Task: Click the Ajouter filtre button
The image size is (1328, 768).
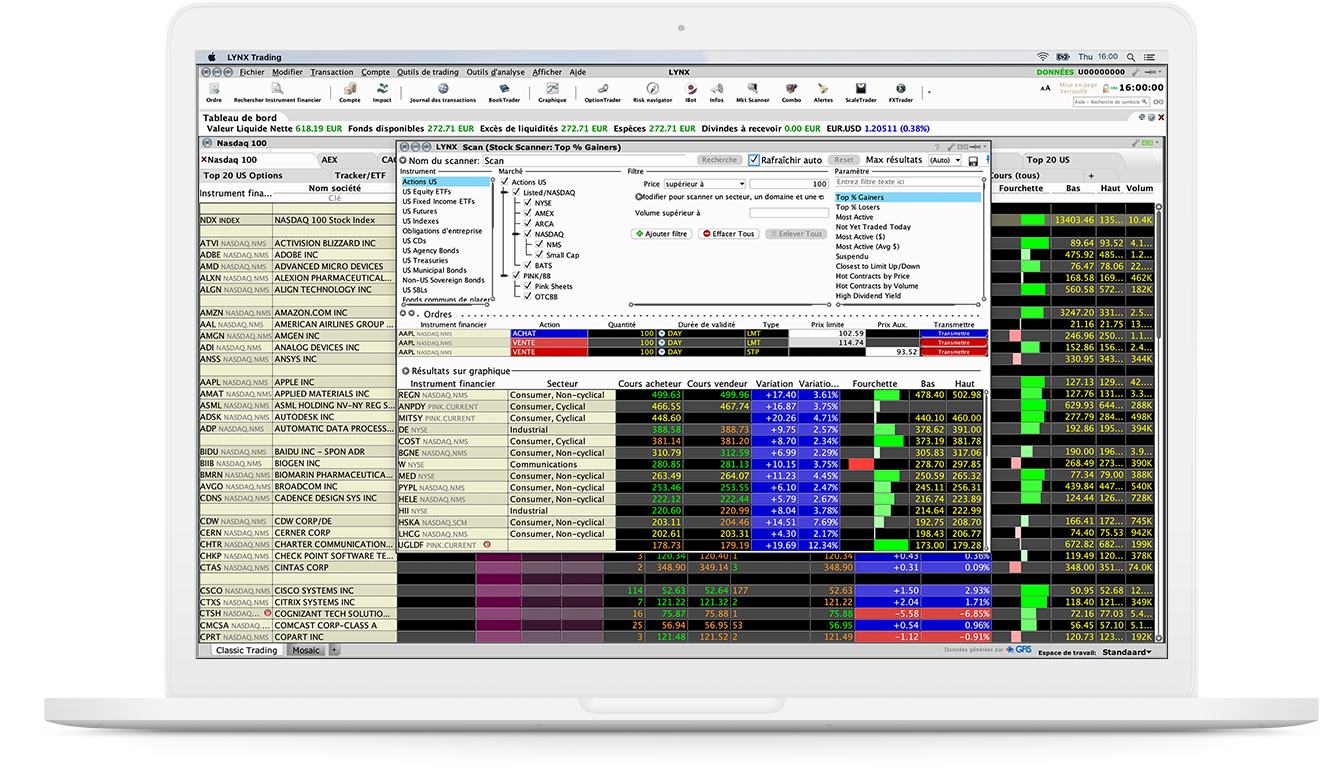Action: coord(661,234)
